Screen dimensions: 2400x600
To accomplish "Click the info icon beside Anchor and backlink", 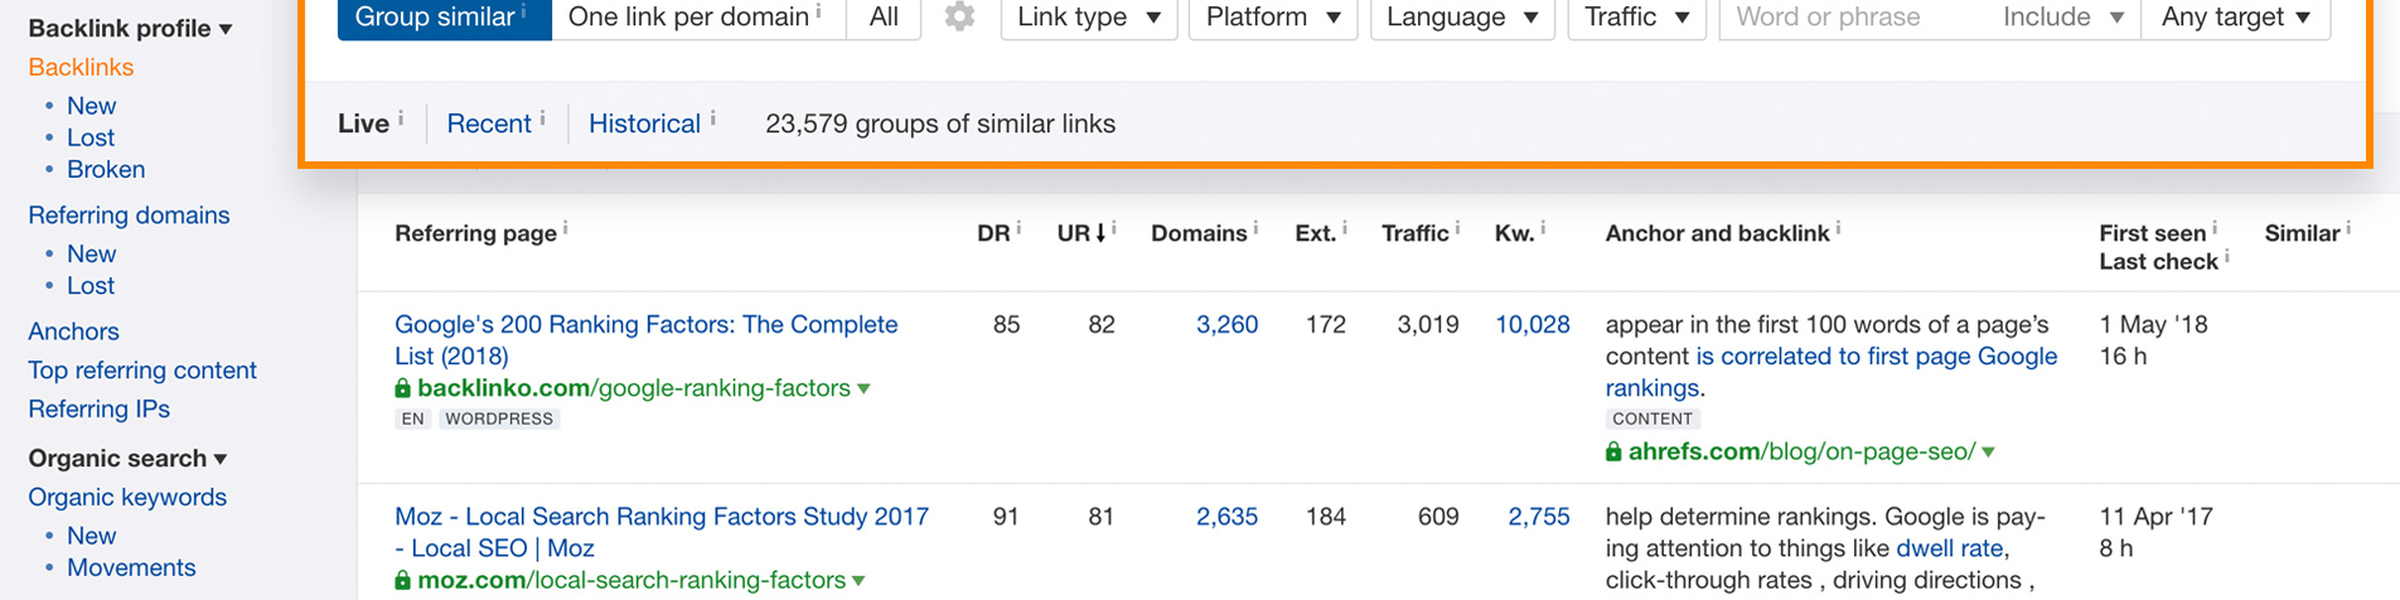I will [x=1838, y=229].
